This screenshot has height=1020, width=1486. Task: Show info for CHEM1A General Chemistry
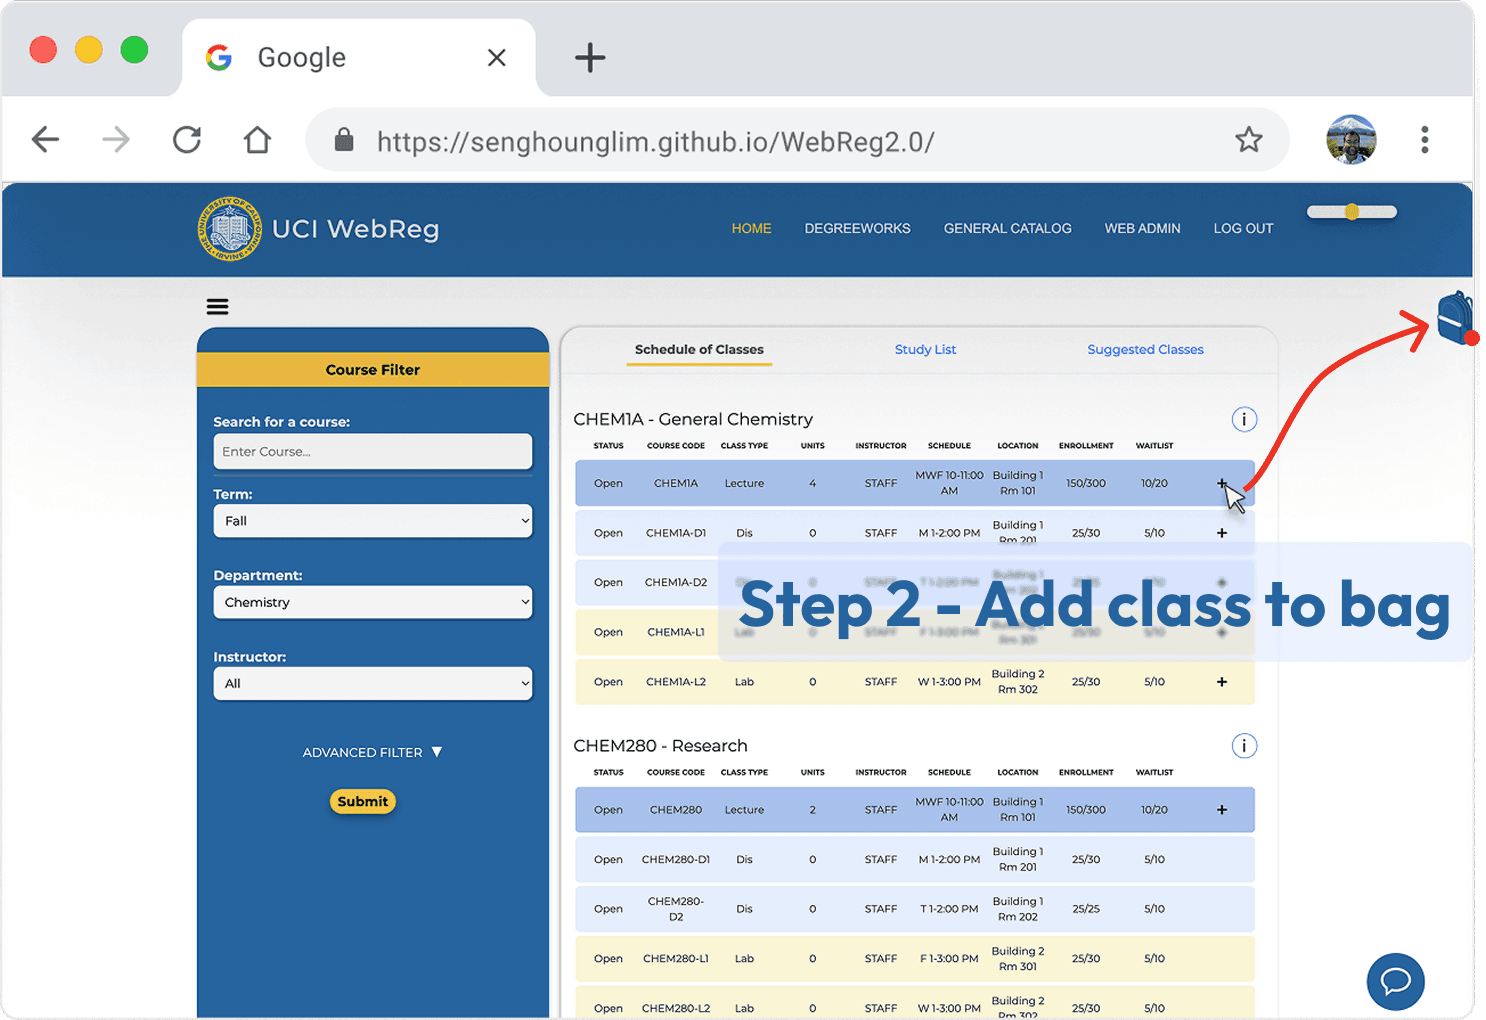click(x=1243, y=419)
